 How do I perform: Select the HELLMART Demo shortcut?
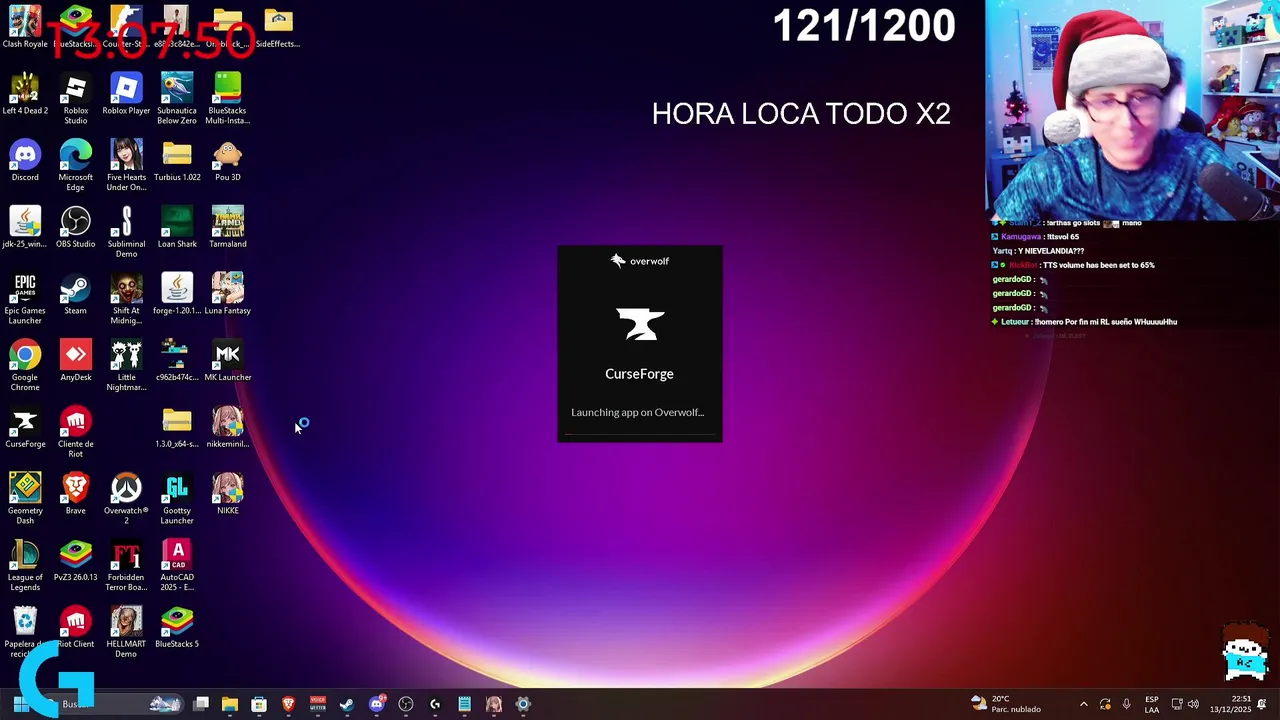coord(126,632)
